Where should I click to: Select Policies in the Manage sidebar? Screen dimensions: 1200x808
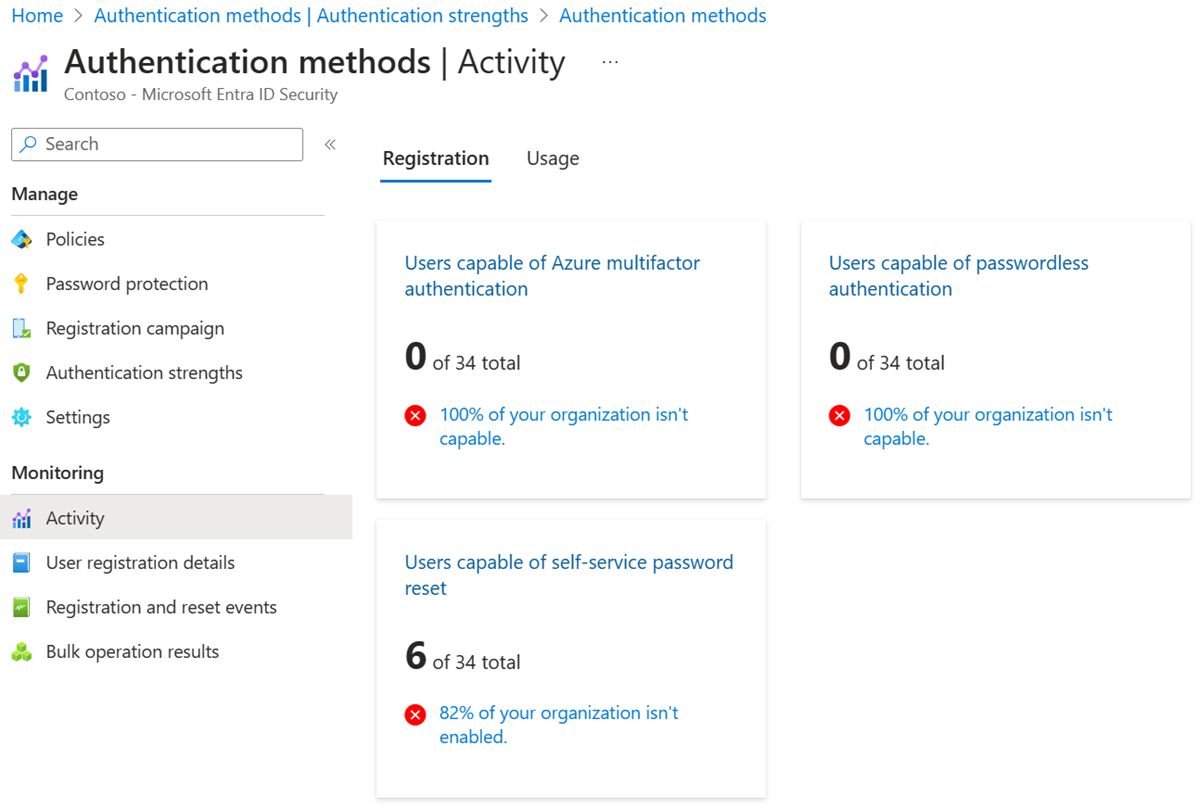[x=75, y=239]
